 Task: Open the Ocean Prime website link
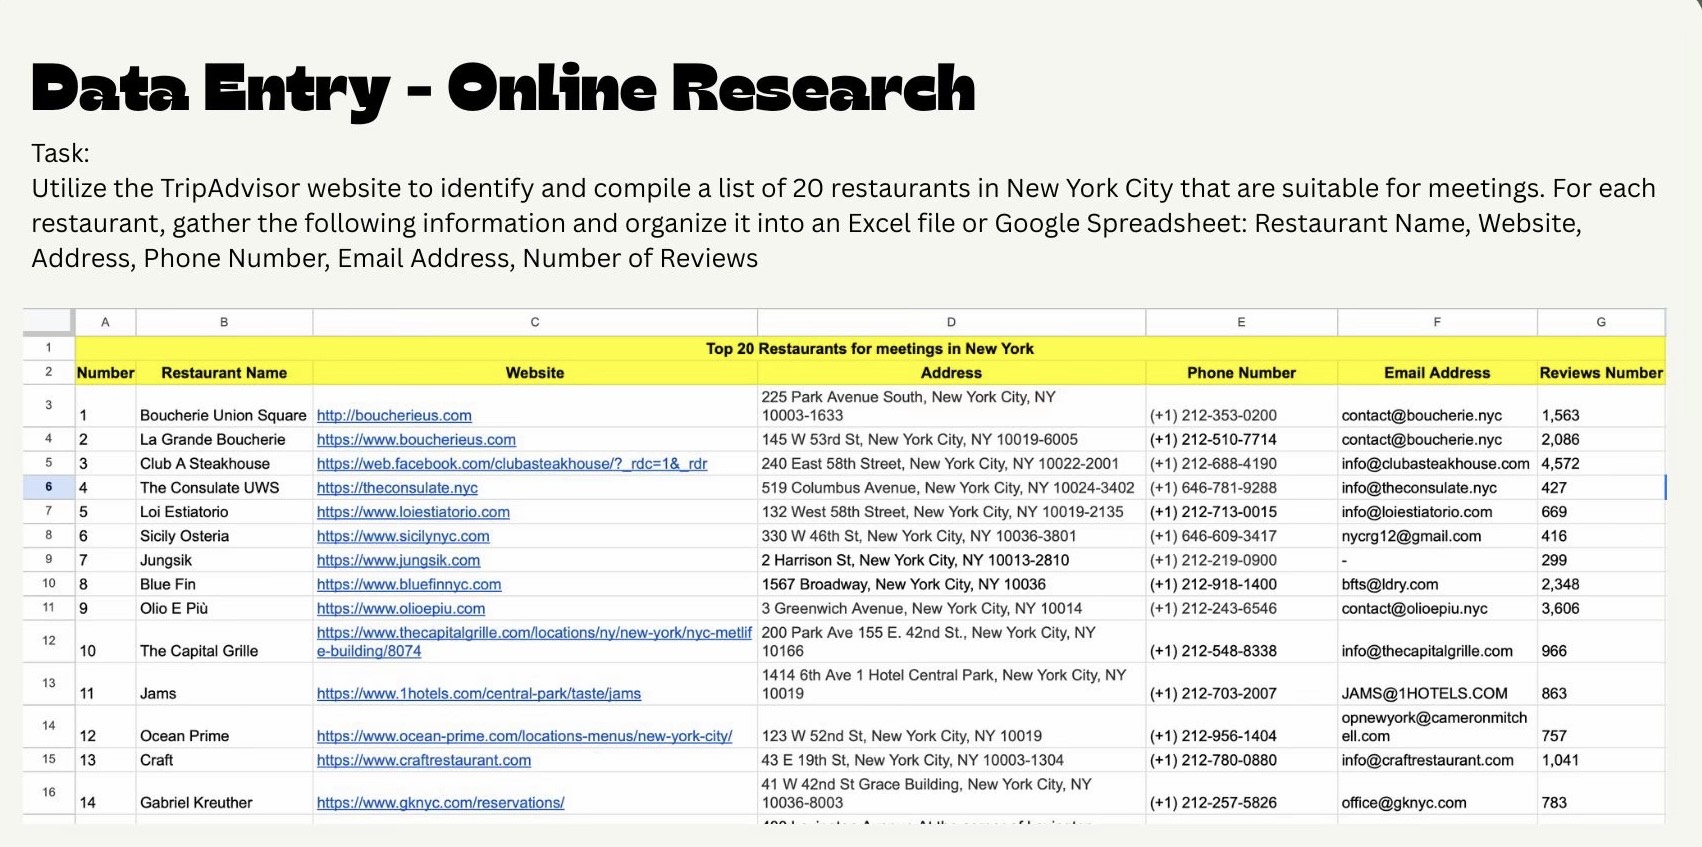(x=524, y=735)
